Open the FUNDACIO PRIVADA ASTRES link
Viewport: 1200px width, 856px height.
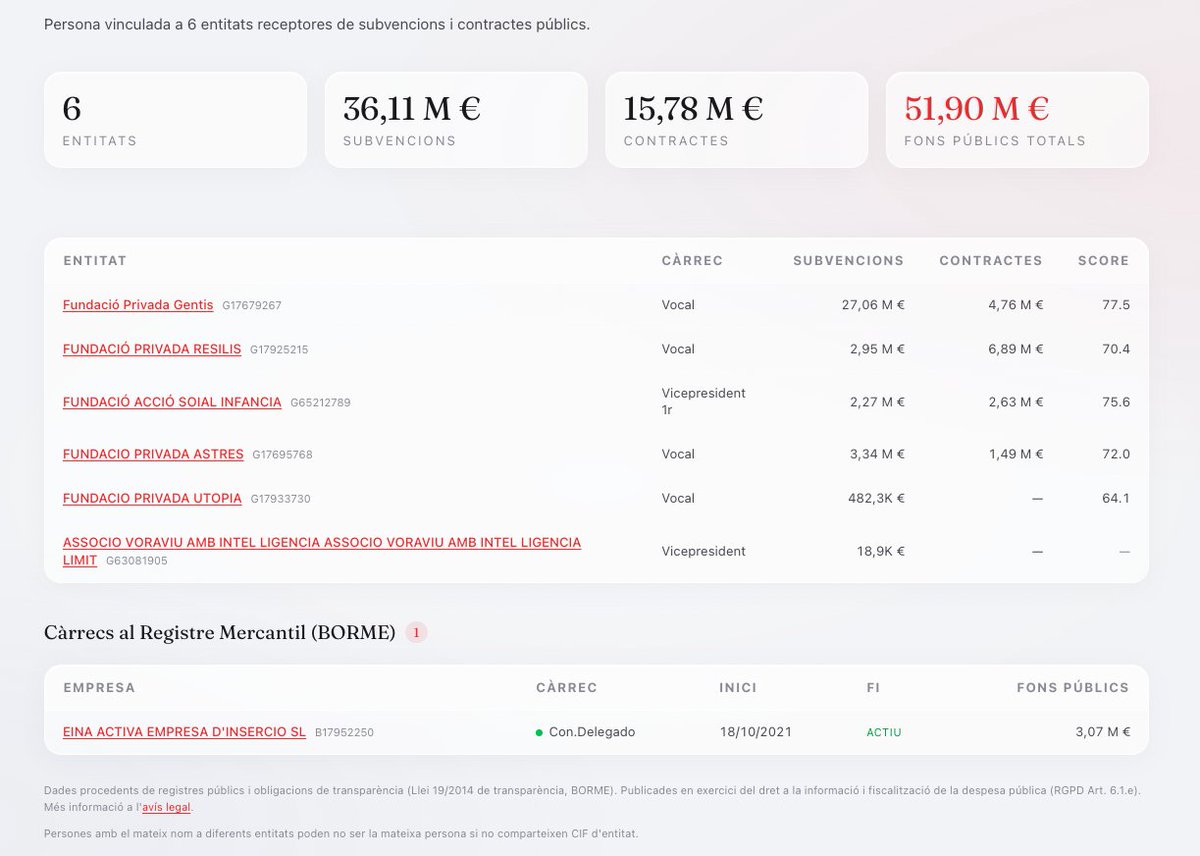[x=153, y=454]
